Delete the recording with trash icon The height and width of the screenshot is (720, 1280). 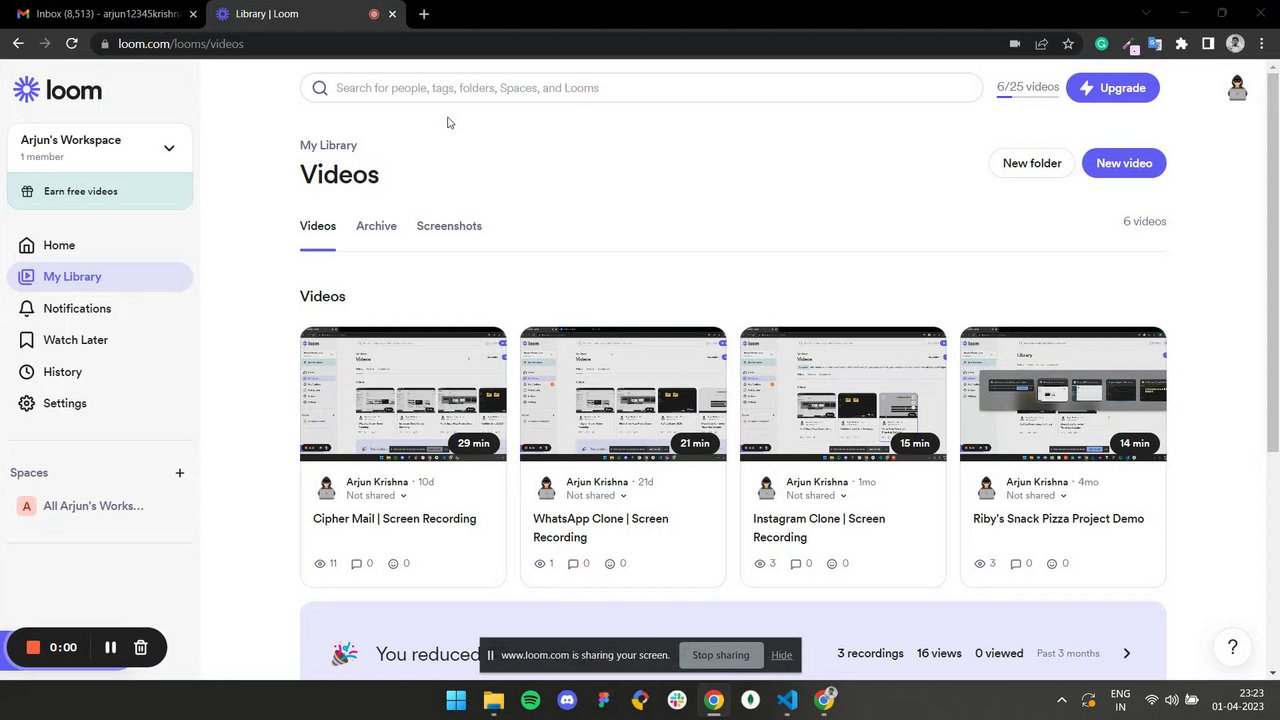pyautogui.click(x=141, y=647)
